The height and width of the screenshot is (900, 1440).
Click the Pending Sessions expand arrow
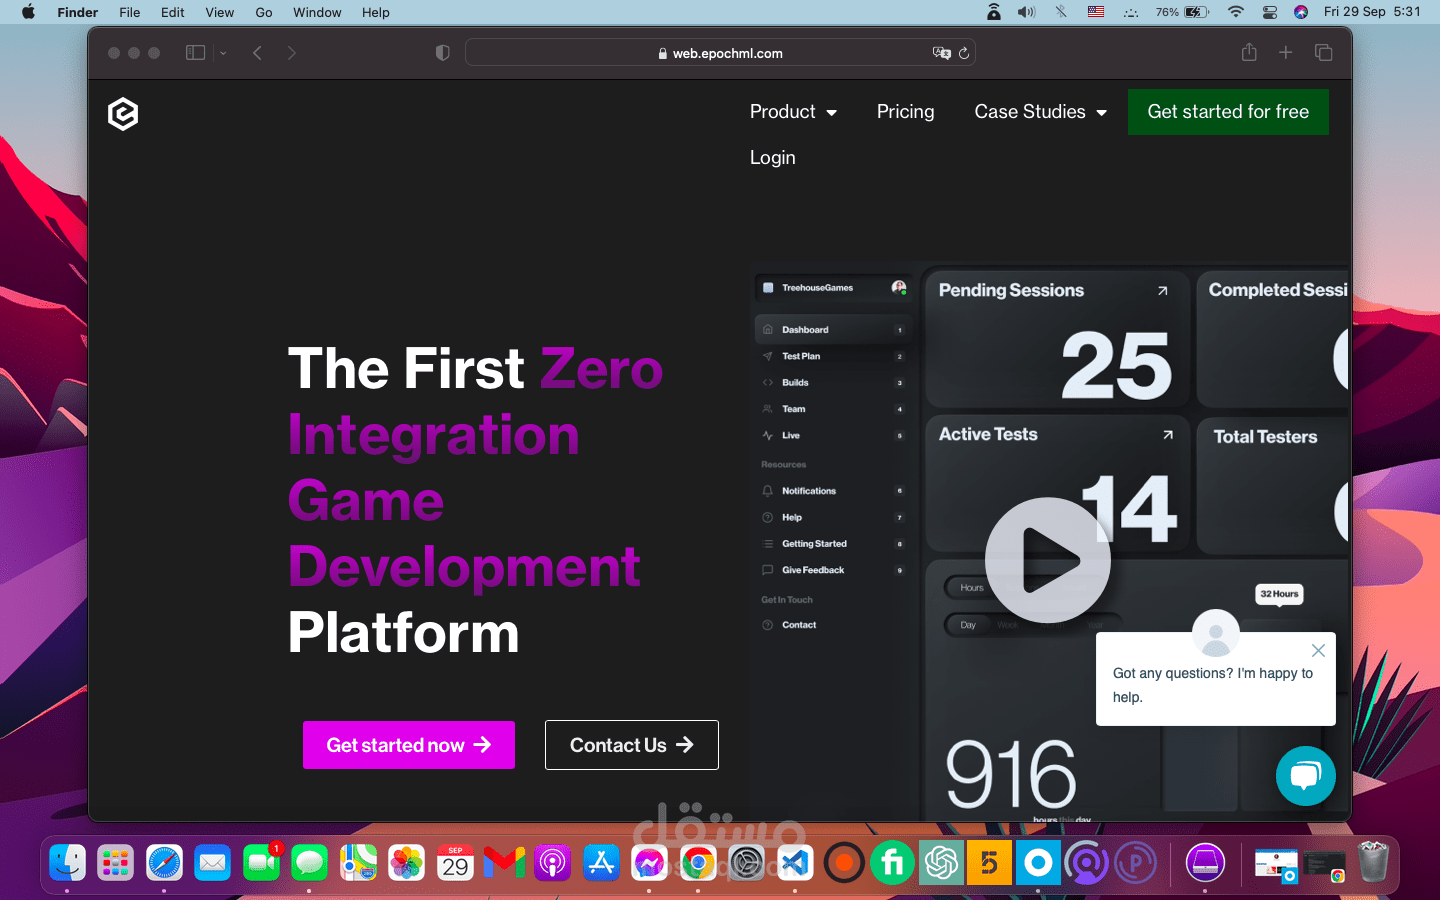(x=1161, y=291)
